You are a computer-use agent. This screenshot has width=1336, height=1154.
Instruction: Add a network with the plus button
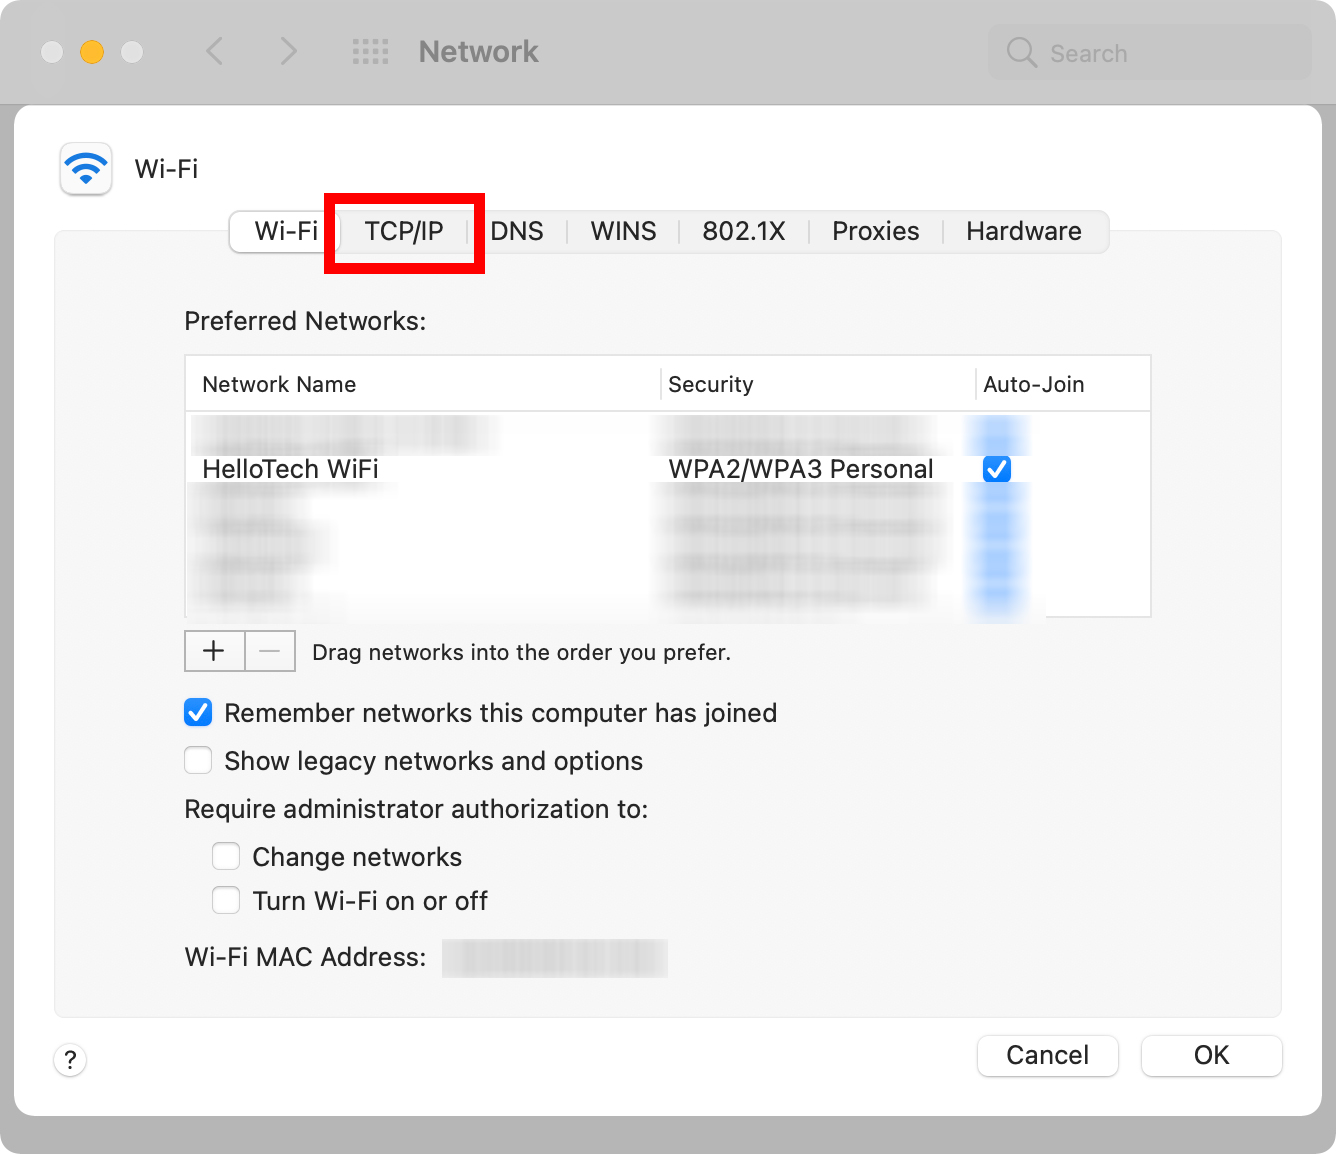tap(214, 651)
